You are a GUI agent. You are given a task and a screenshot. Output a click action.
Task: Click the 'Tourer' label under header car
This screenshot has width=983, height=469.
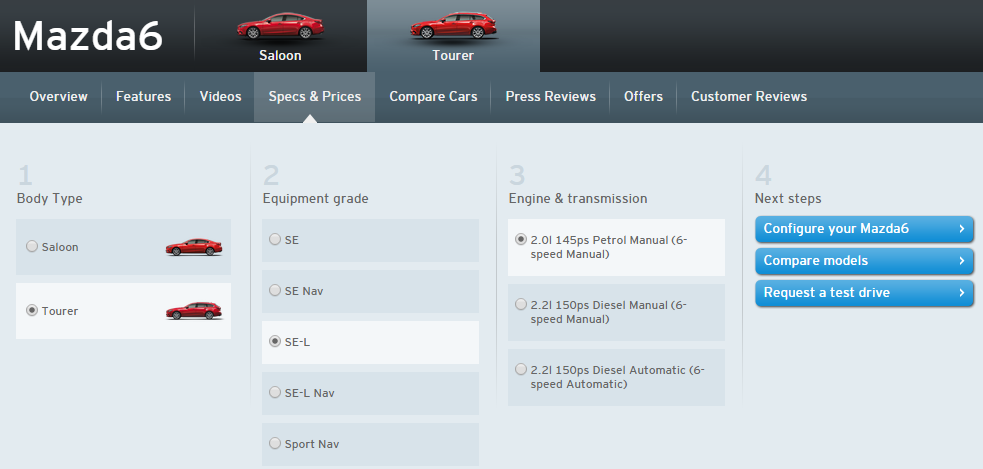pos(453,55)
